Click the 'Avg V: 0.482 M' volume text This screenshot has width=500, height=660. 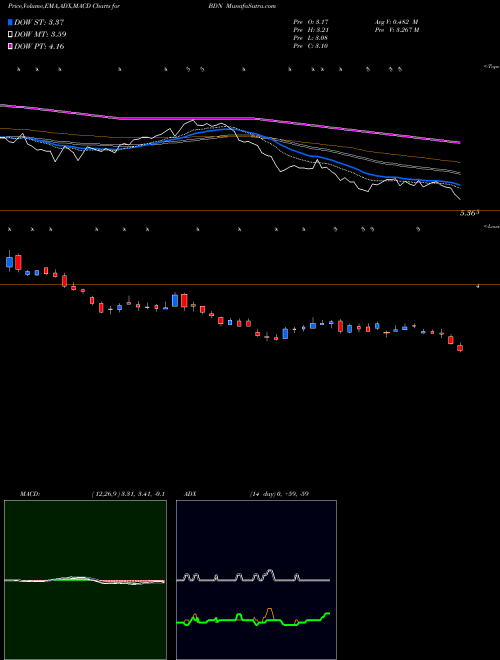[396, 22]
